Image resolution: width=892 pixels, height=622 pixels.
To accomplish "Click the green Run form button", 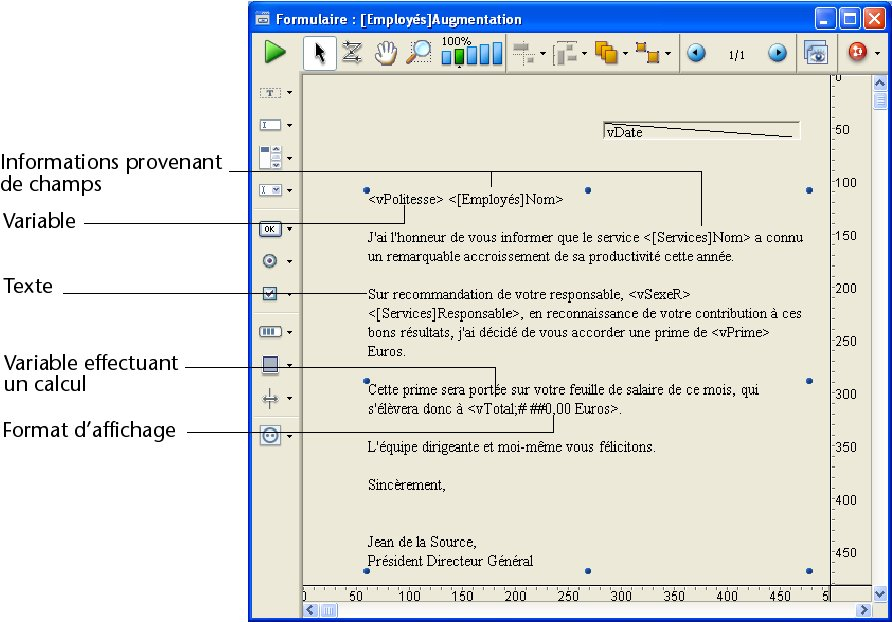I will point(275,53).
